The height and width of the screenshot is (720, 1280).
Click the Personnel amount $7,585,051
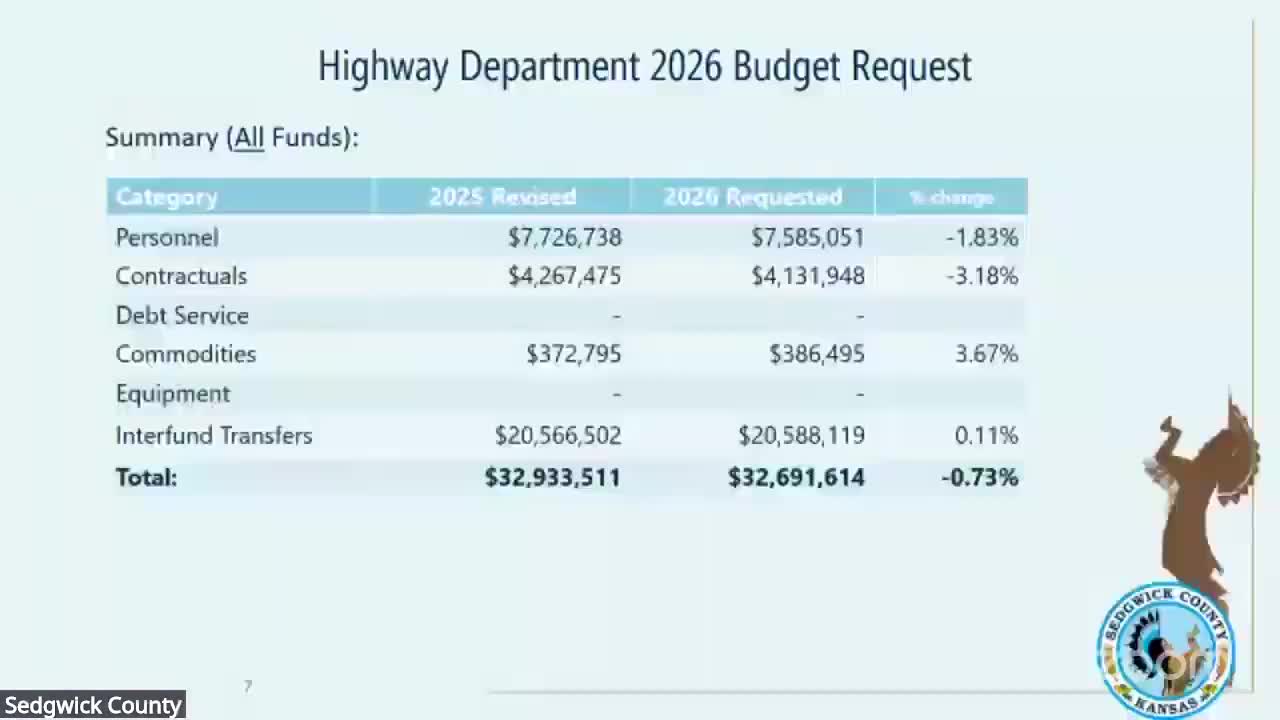tap(808, 237)
